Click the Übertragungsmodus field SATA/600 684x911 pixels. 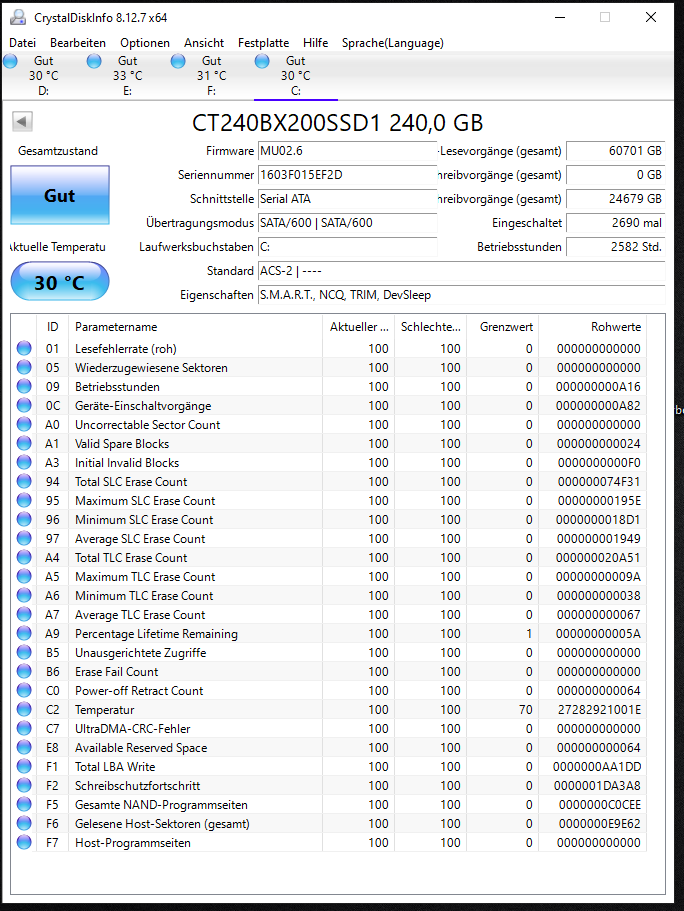point(347,223)
